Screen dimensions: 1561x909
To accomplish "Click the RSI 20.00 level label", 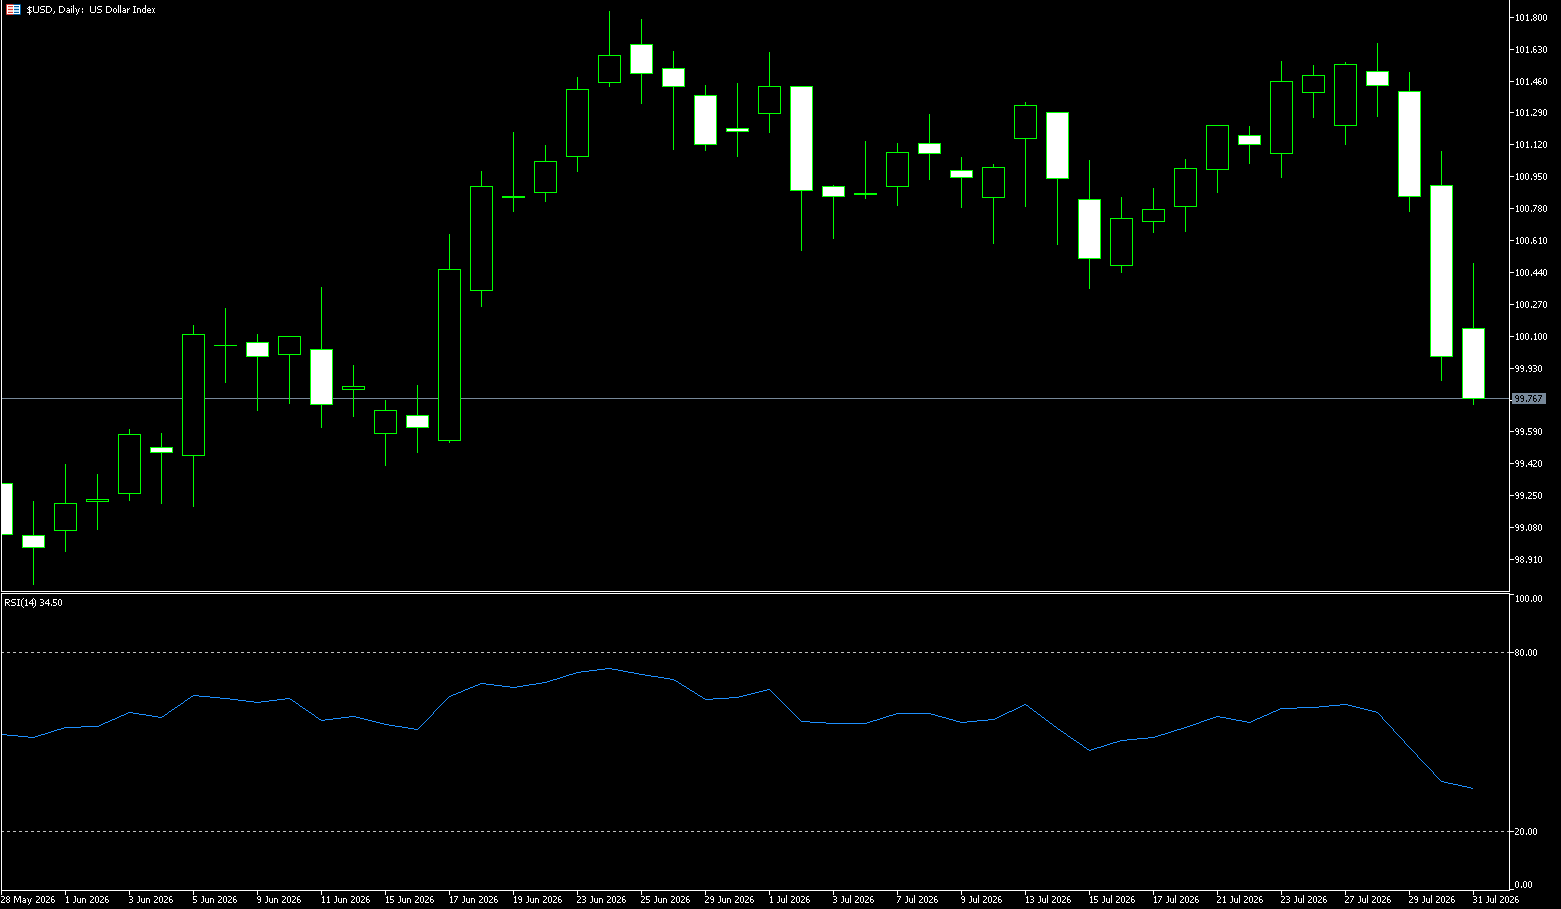I will click(x=1526, y=832).
